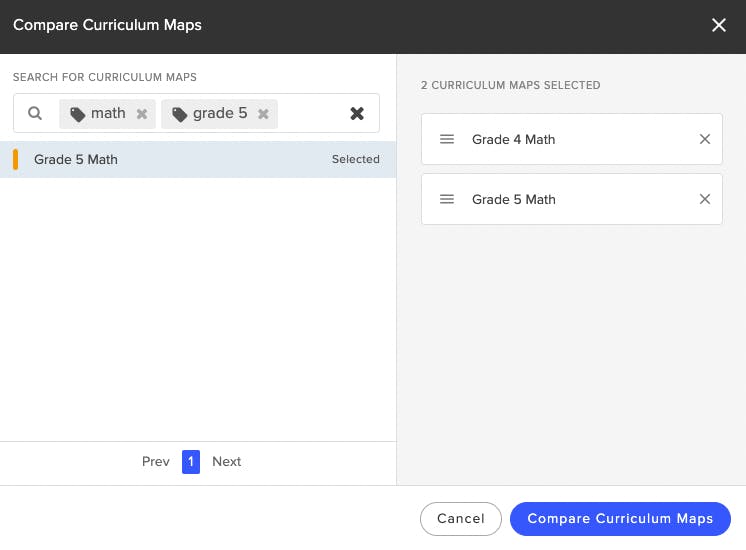Click the Compare Curriculum Maps button
The height and width of the screenshot is (550, 746).
pos(620,518)
